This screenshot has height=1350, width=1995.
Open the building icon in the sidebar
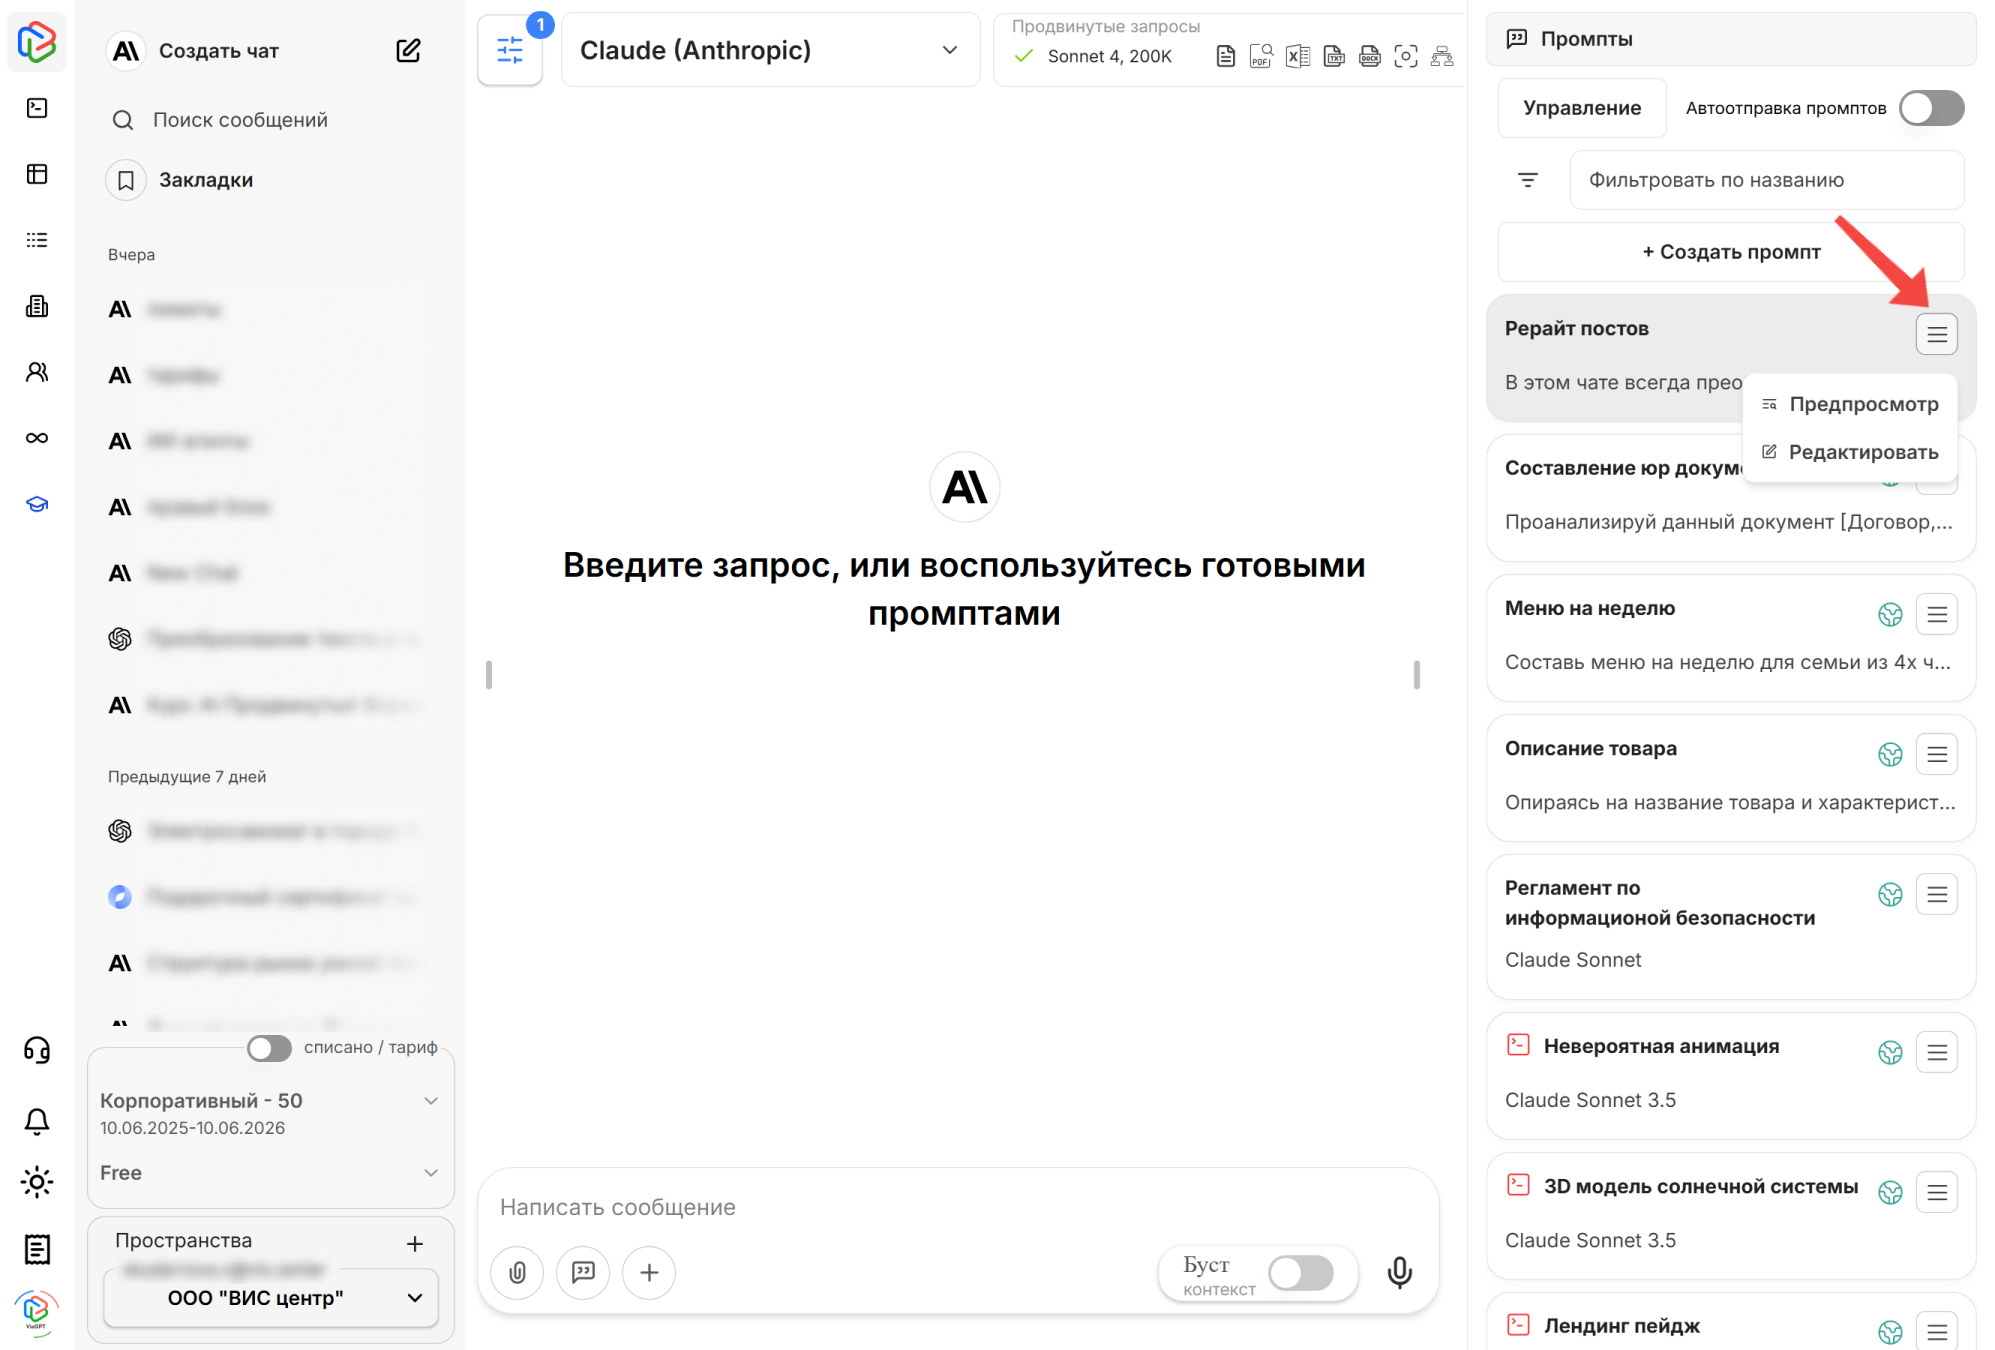pyautogui.click(x=37, y=306)
